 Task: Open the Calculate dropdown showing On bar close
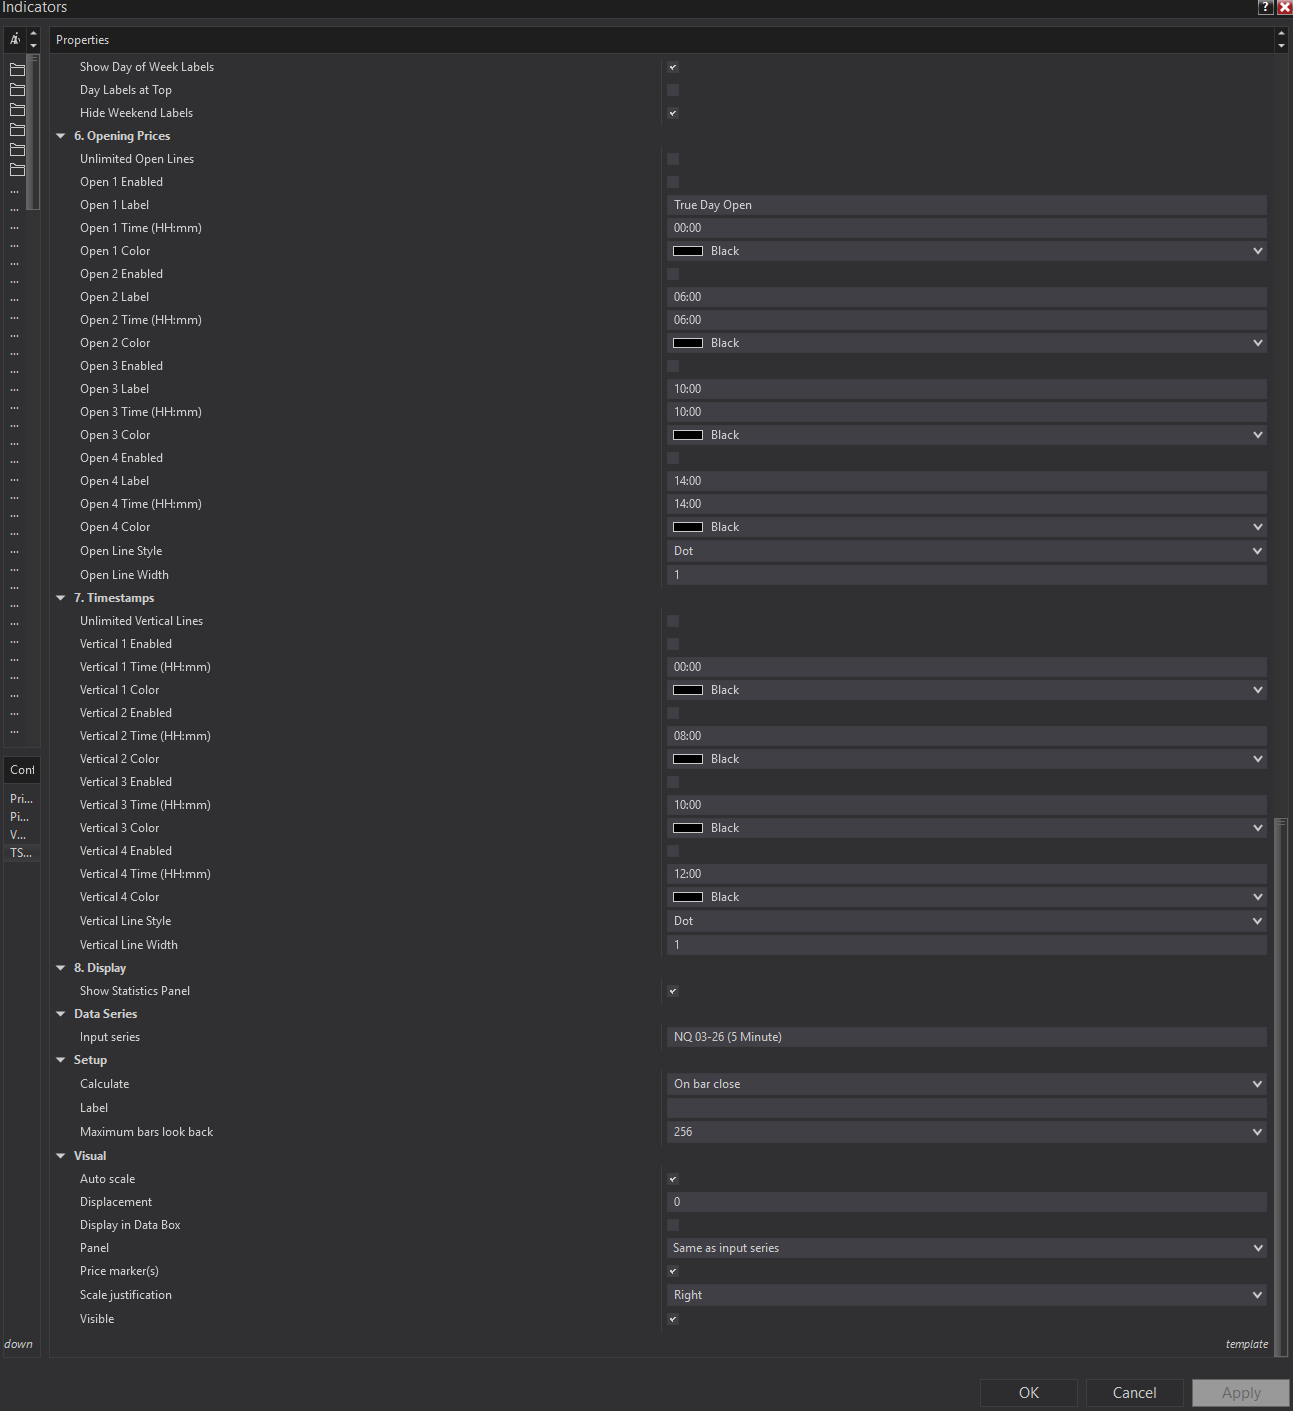[x=966, y=1084]
